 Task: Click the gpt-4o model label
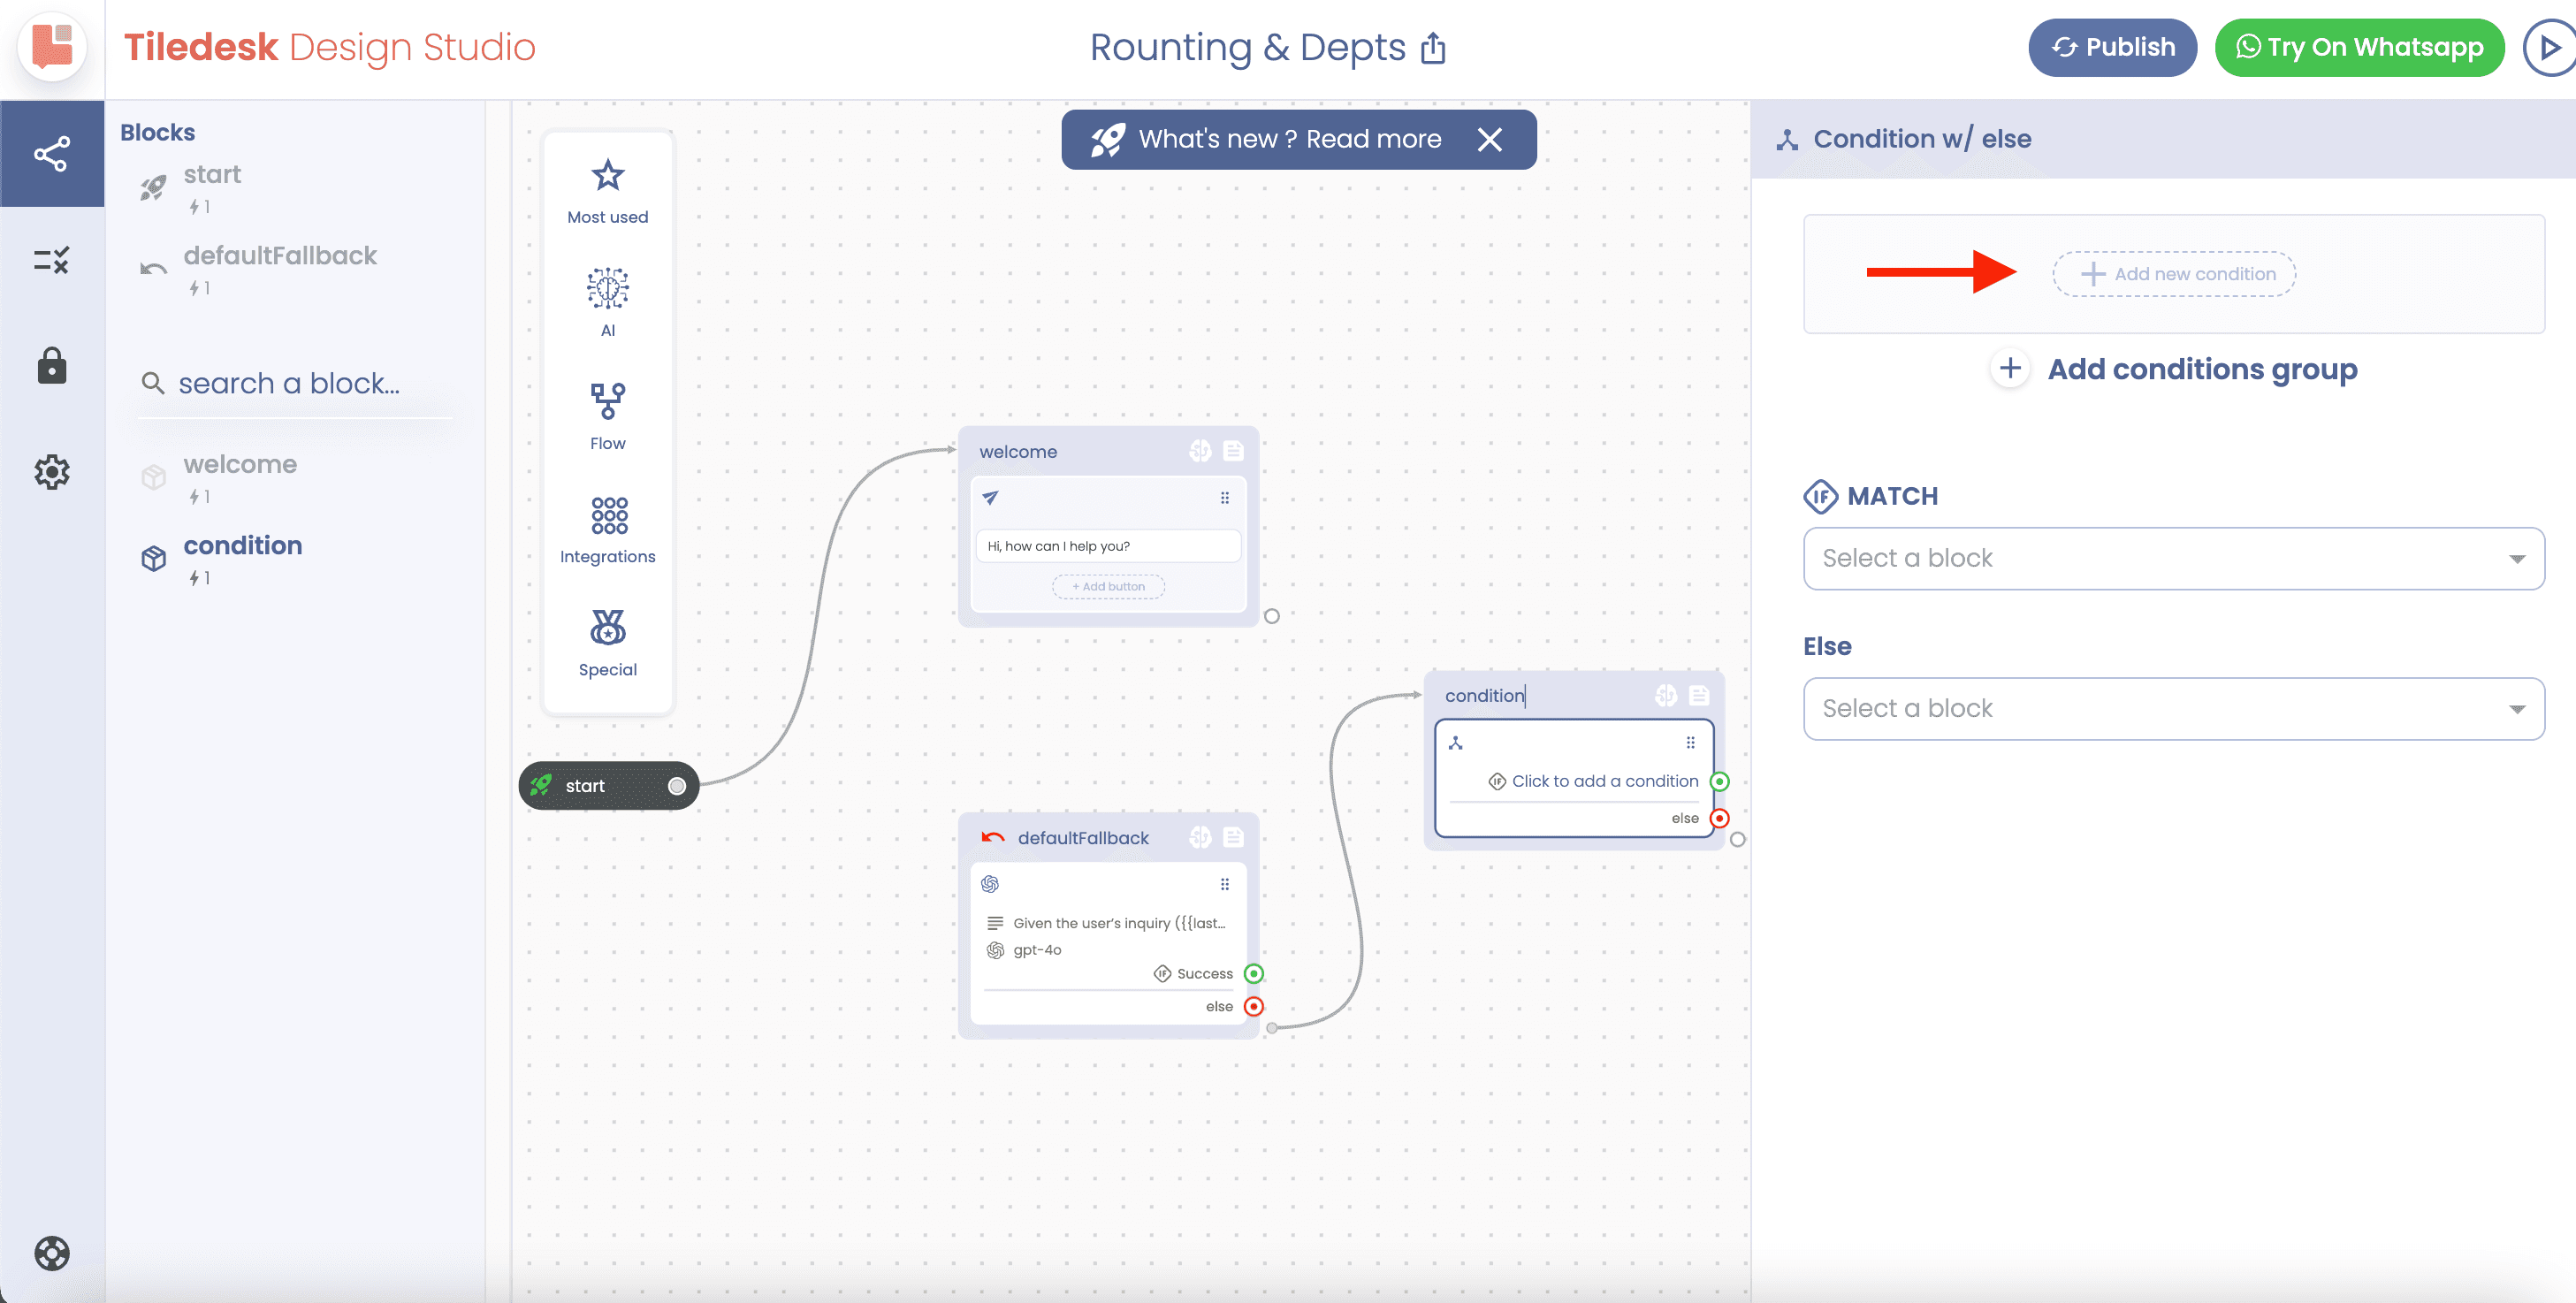click(x=1037, y=950)
